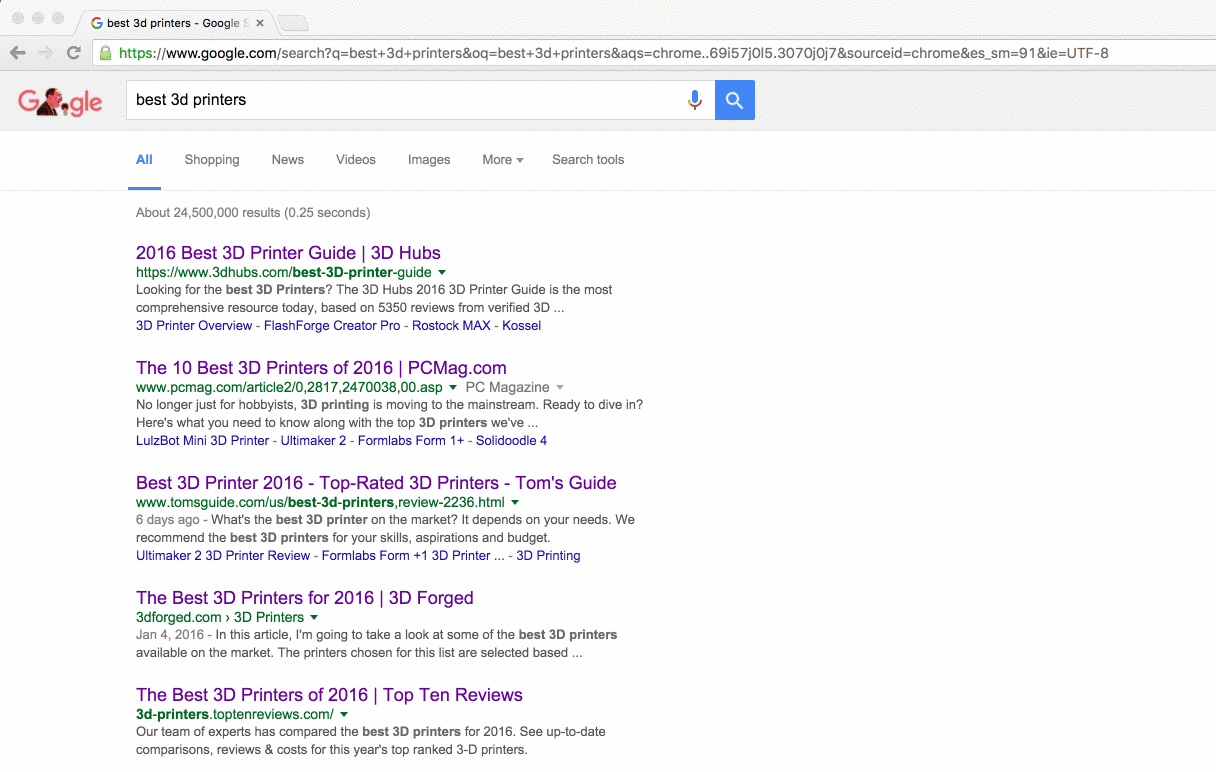Open the 'LulzBot Mini 3D Printer' sitelink
The image size is (1216, 772).
click(x=202, y=441)
